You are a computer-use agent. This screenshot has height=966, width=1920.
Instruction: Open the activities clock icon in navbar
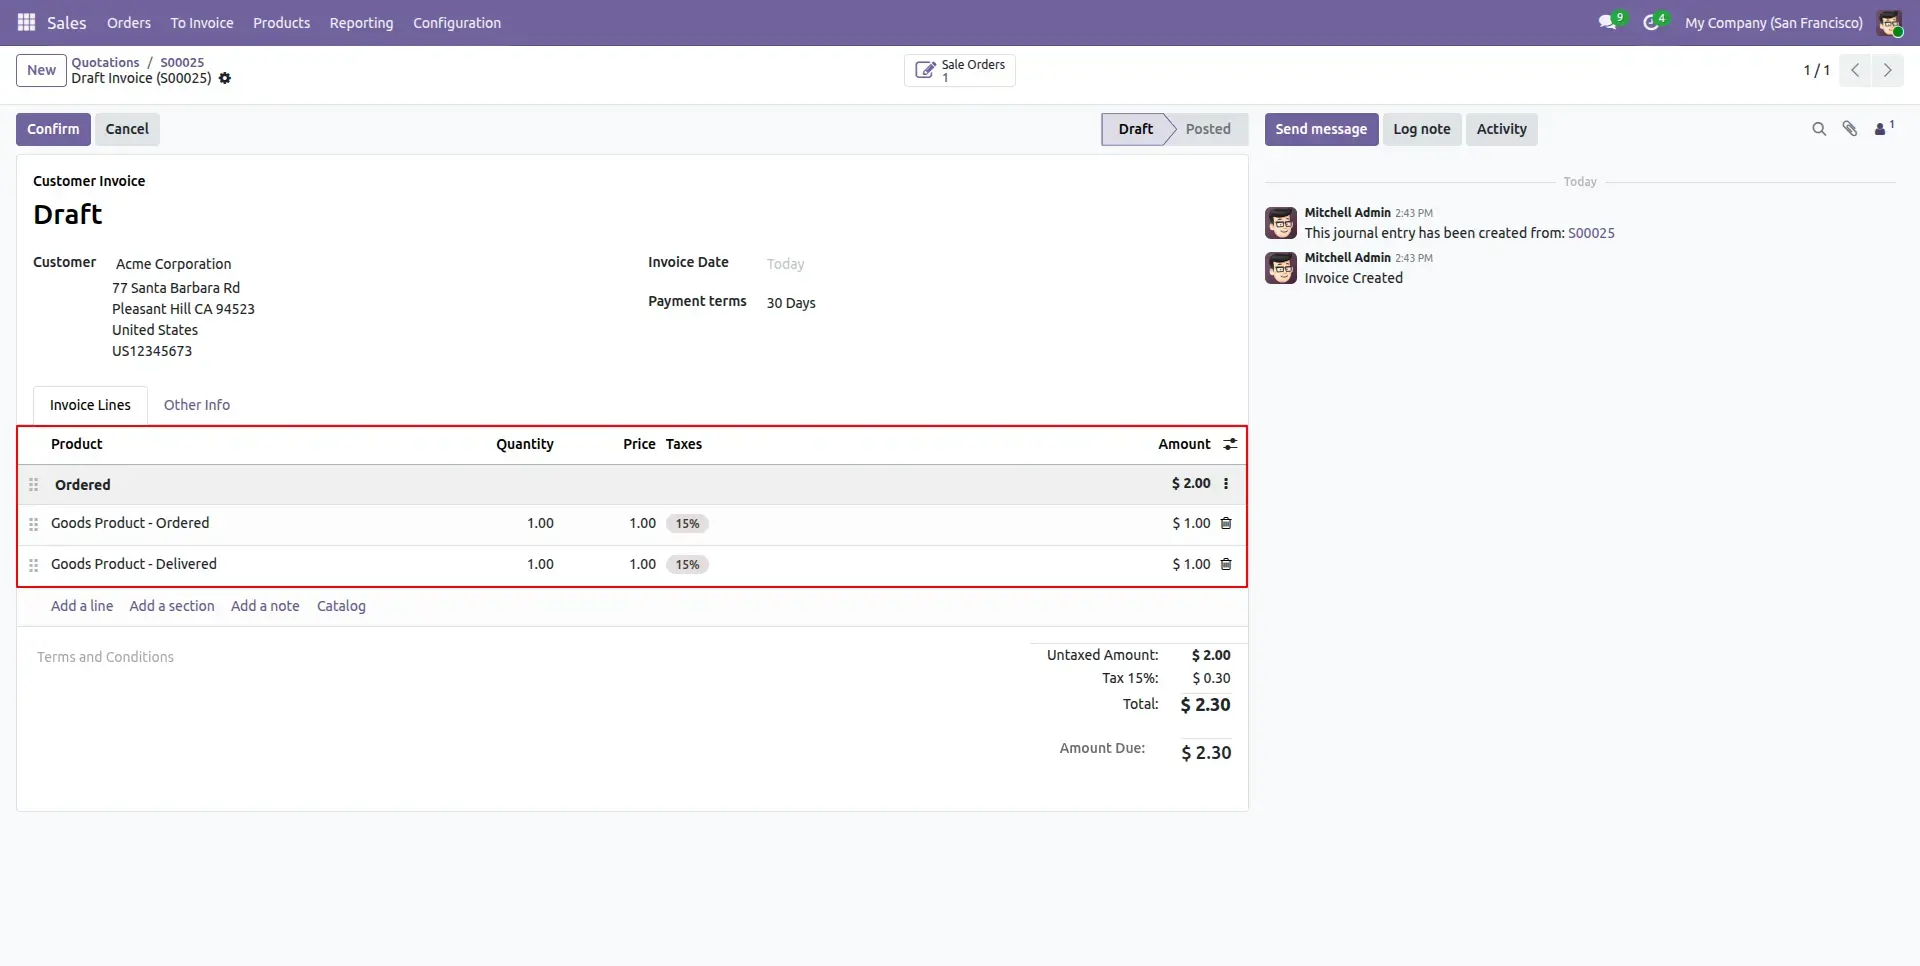click(x=1651, y=22)
